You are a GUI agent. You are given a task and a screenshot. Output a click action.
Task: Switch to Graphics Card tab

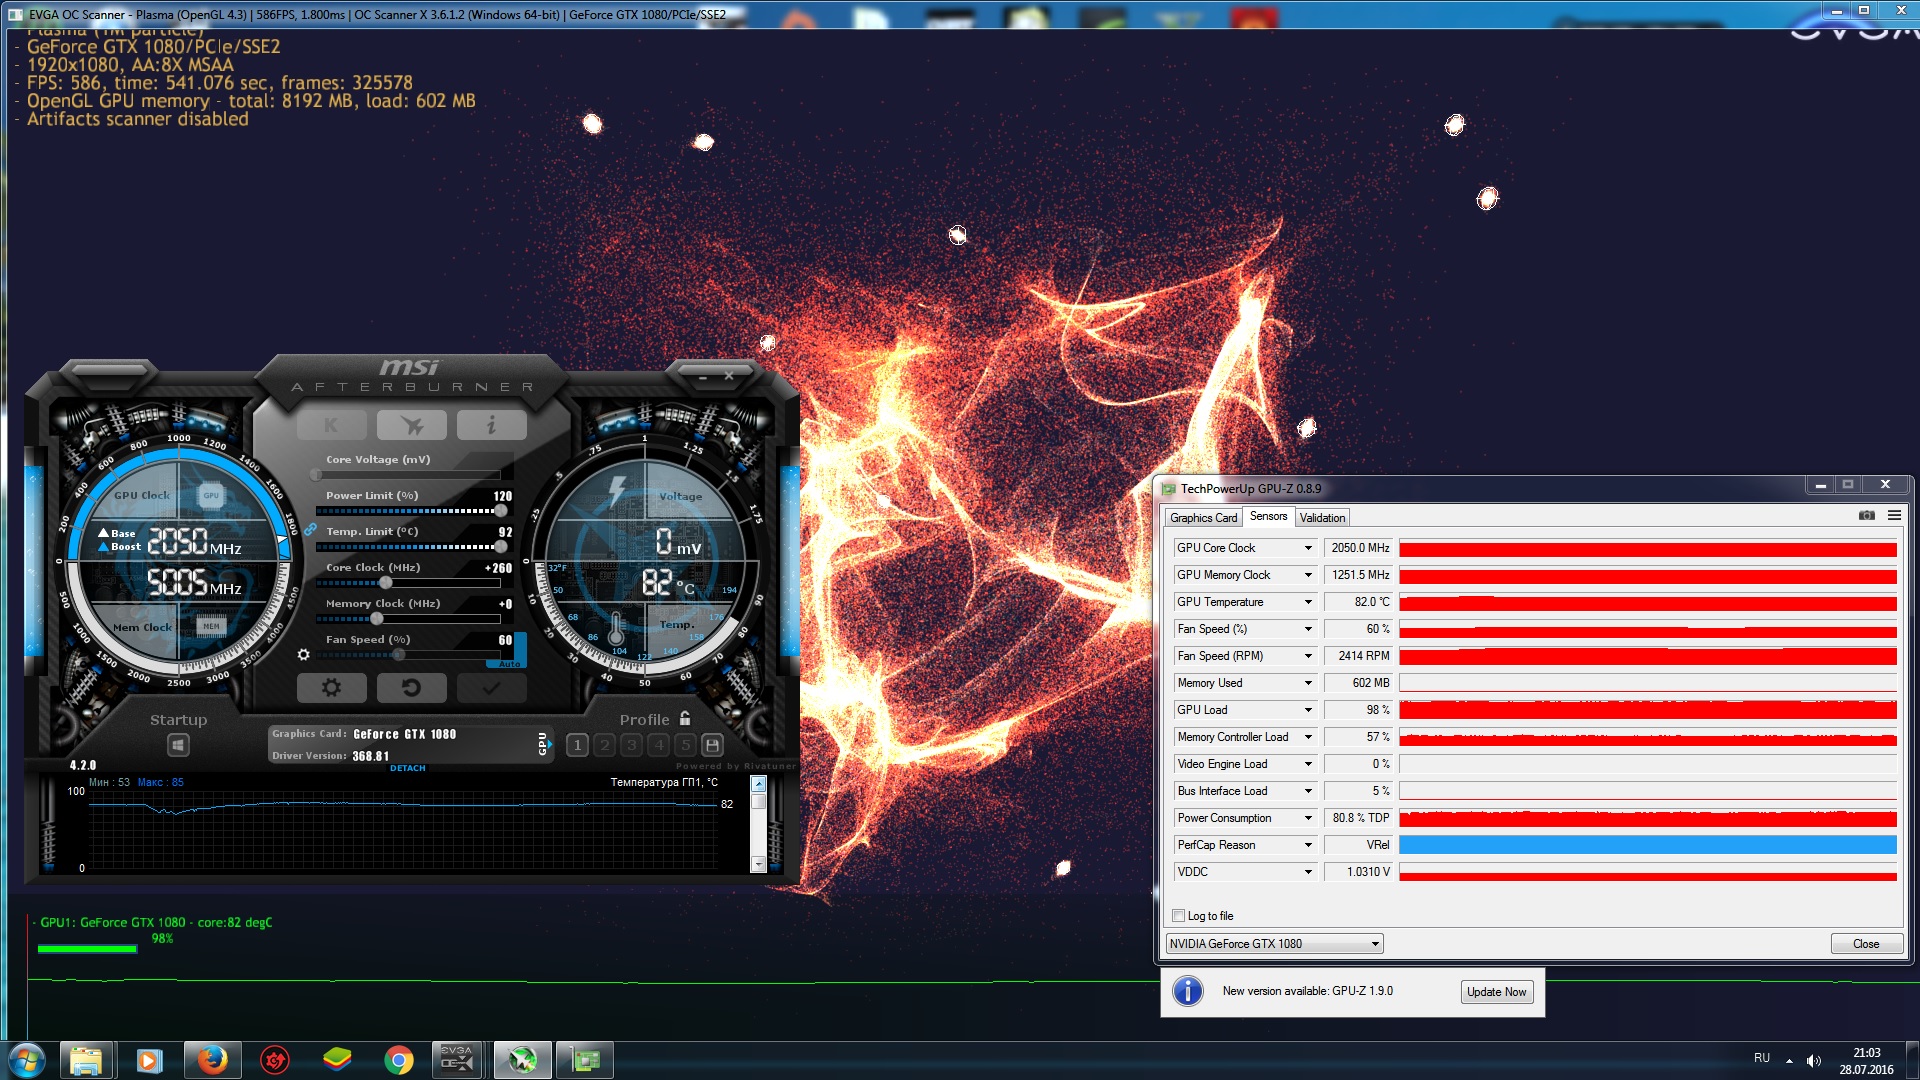[x=1203, y=518]
